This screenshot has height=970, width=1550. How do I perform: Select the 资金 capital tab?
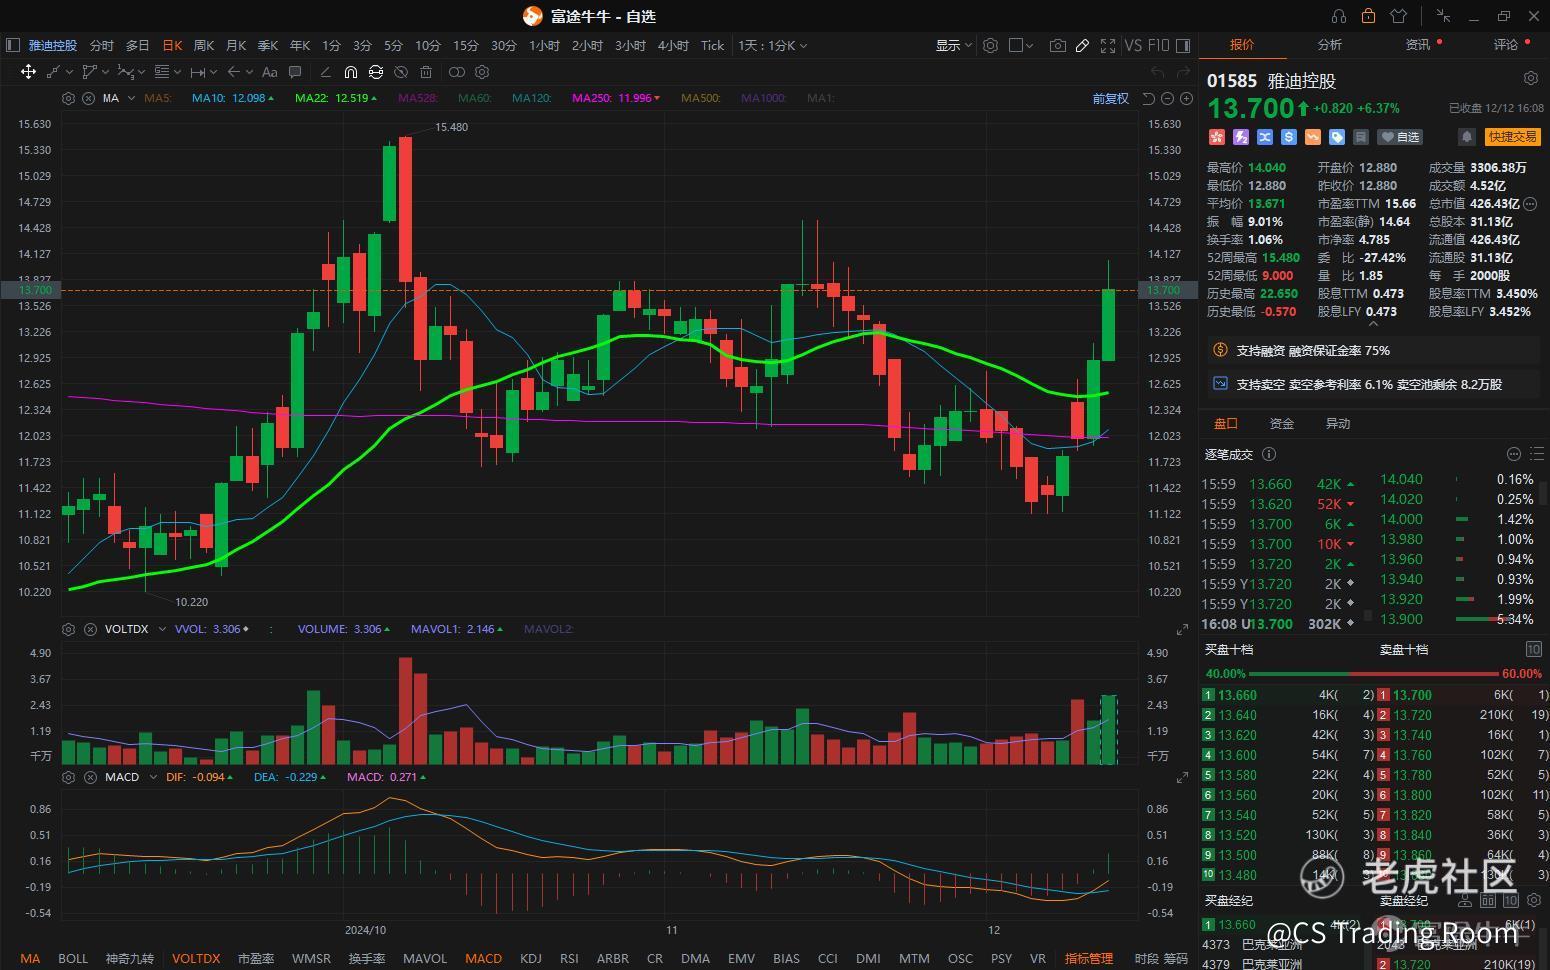tap(1281, 423)
